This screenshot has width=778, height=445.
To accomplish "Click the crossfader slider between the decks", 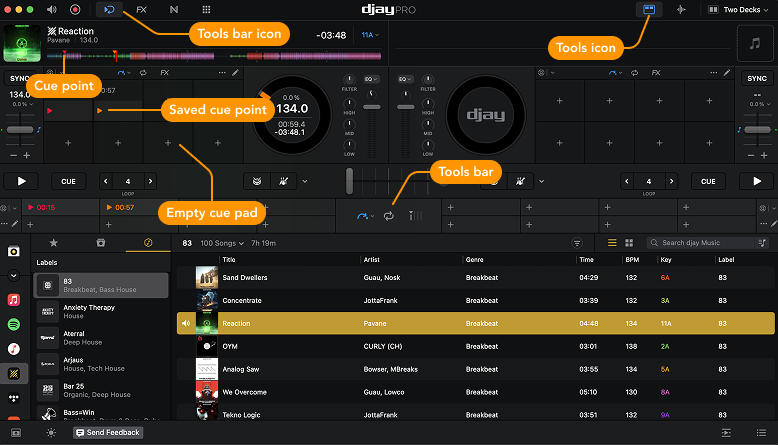I will pyautogui.click(x=349, y=181).
